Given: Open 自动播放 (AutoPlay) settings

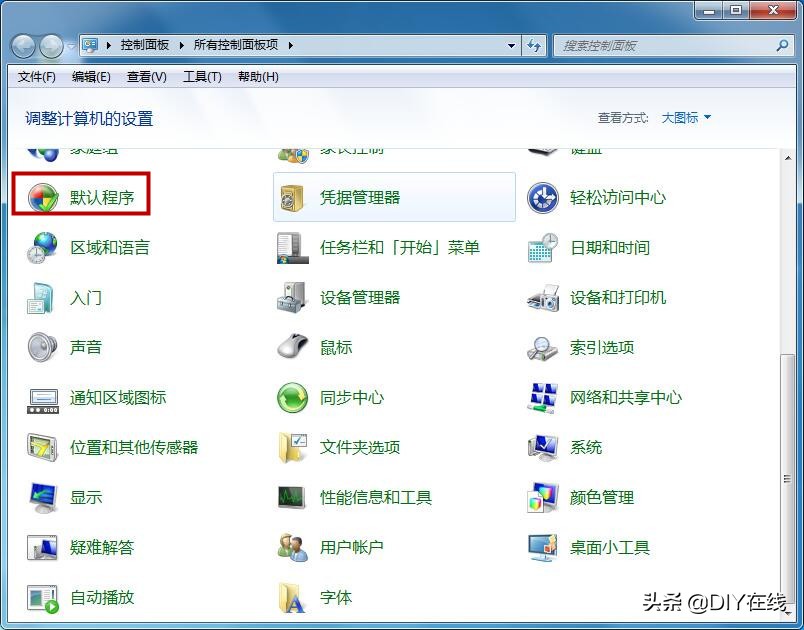Looking at the screenshot, I should pyautogui.click(x=103, y=598).
